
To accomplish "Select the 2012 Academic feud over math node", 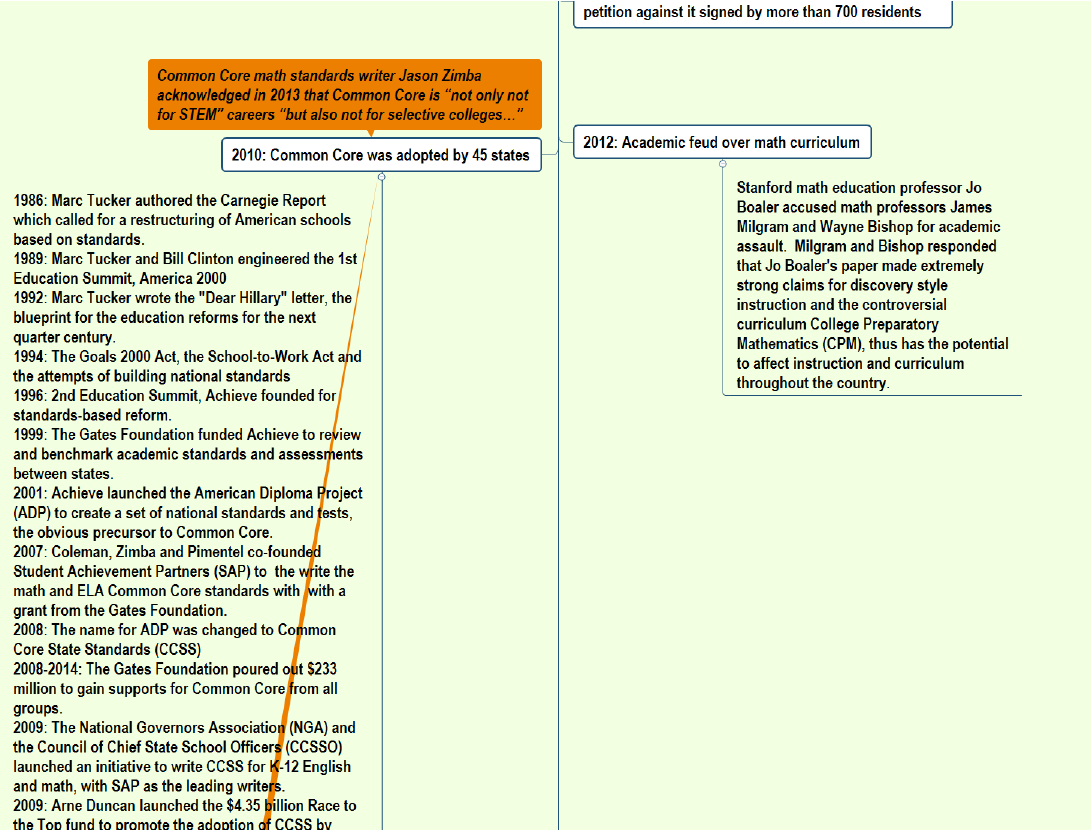I will pos(721,142).
